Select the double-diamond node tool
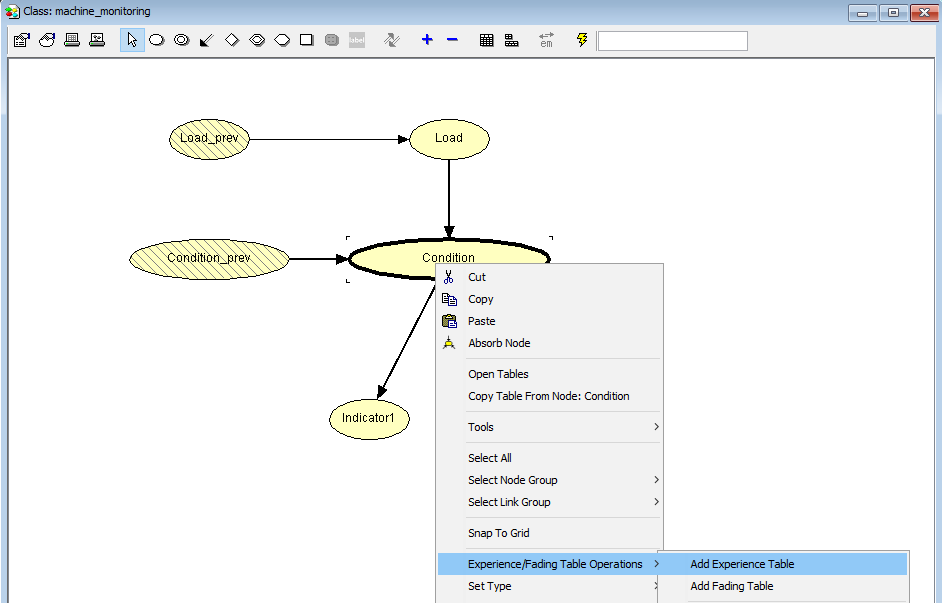942x603 pixels. click(257, 40)
